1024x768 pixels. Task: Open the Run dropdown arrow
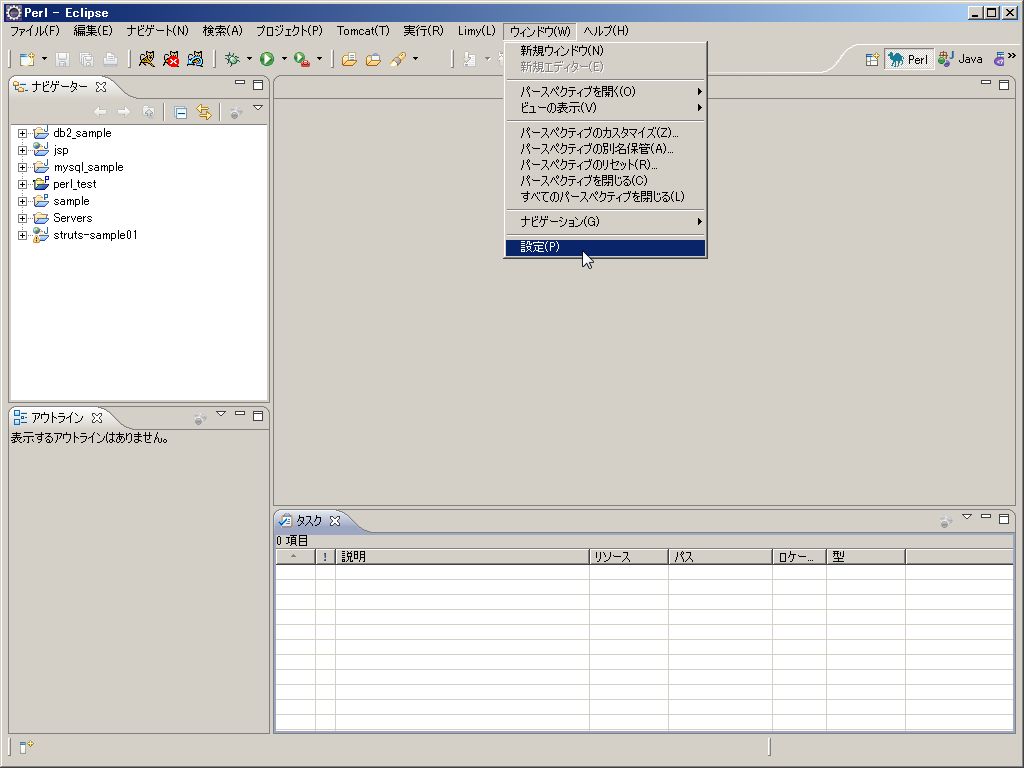(284, 59)
